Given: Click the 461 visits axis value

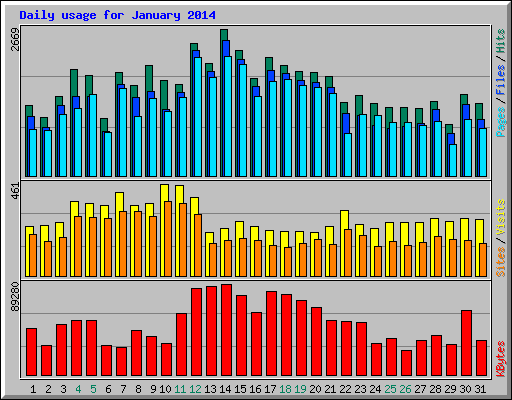Looking at the screenshot, I should coord(15,191).
